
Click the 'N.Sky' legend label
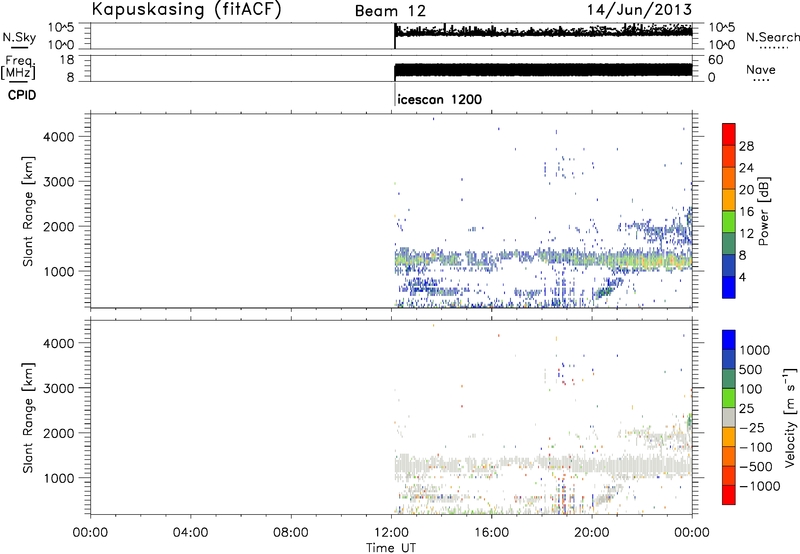pos(19,37)
